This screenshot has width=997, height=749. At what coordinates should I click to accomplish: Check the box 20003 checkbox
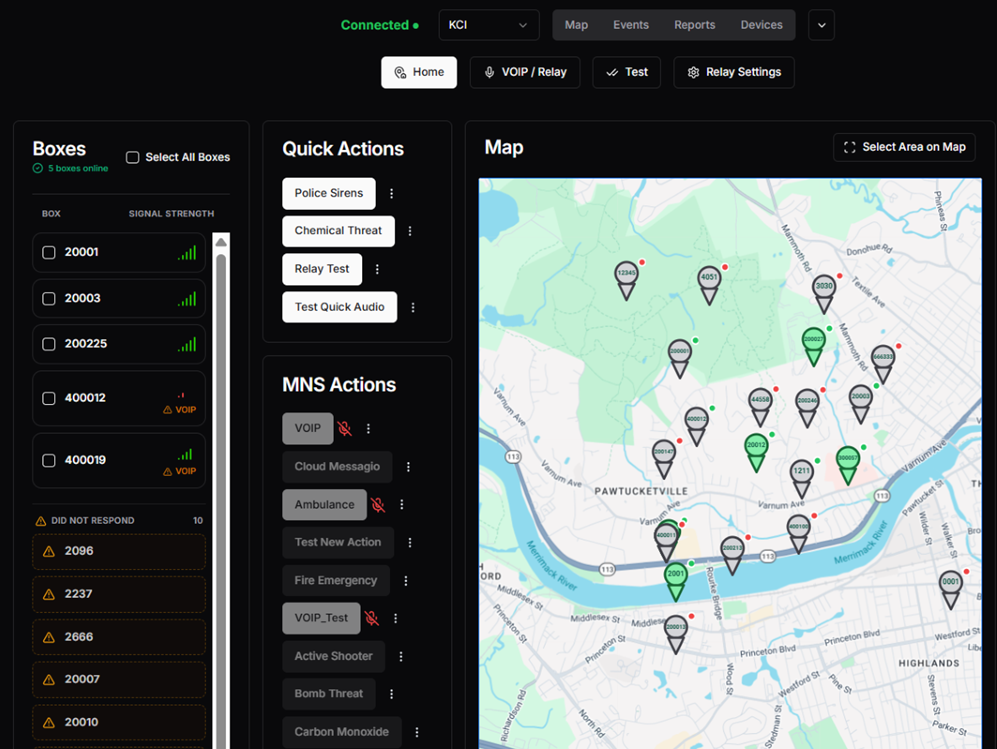(x=49, y=299)
